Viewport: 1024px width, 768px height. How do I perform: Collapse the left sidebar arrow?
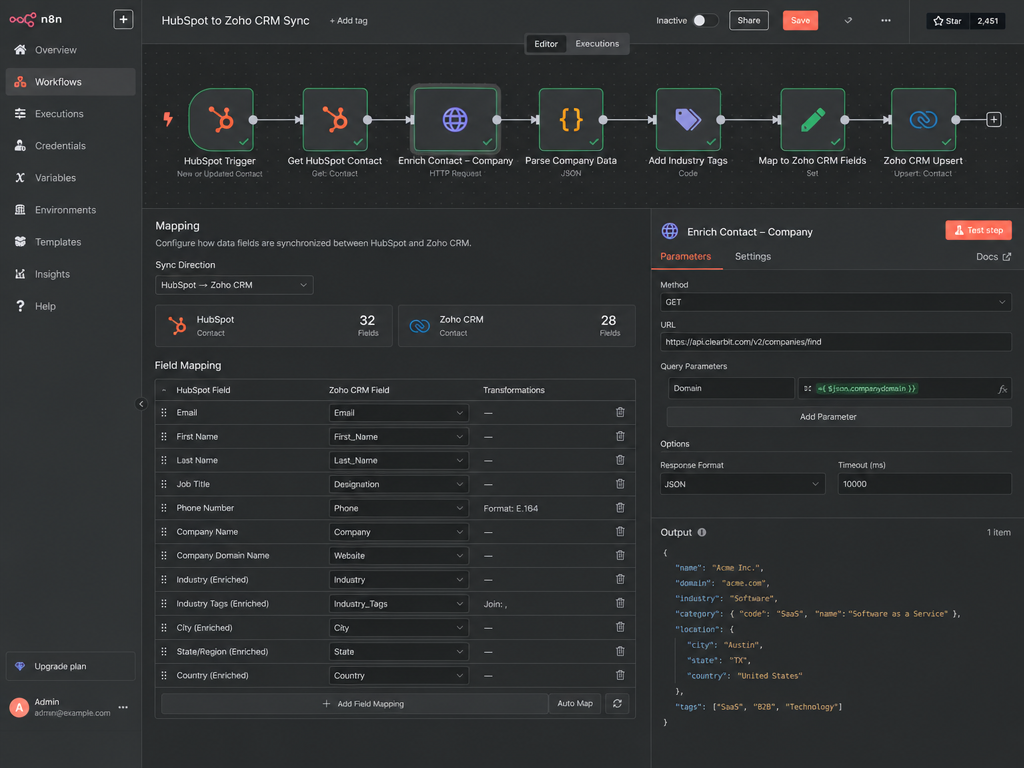[141, 404]
